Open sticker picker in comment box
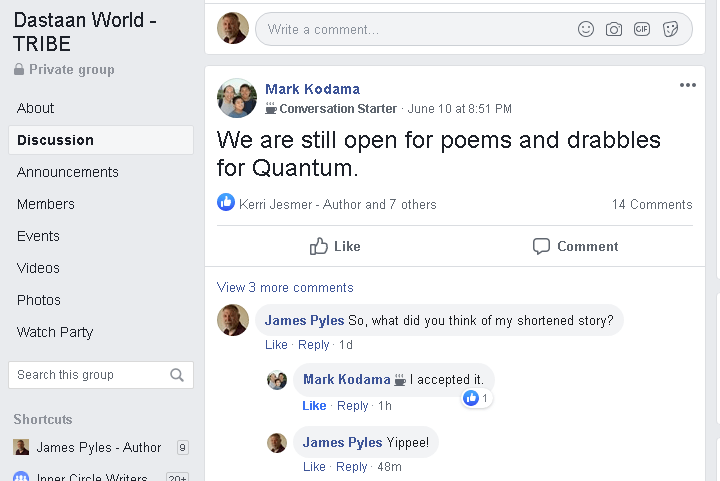The height and width of the screenshot is (481, 720). pyautogui.click(x=670, y=29)
